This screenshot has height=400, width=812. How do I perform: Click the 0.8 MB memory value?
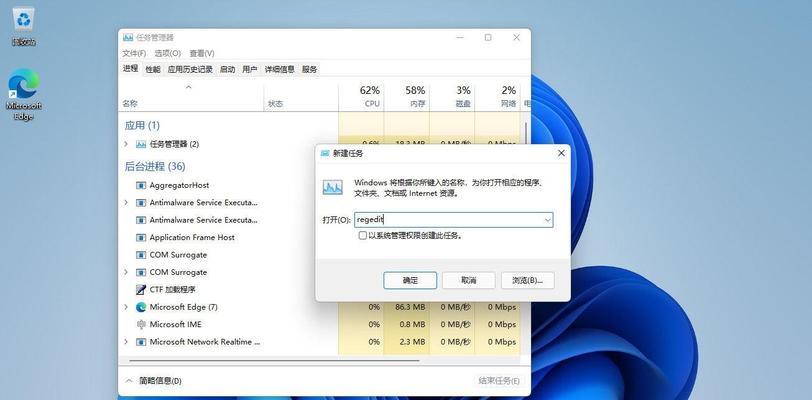coord(413,324)
